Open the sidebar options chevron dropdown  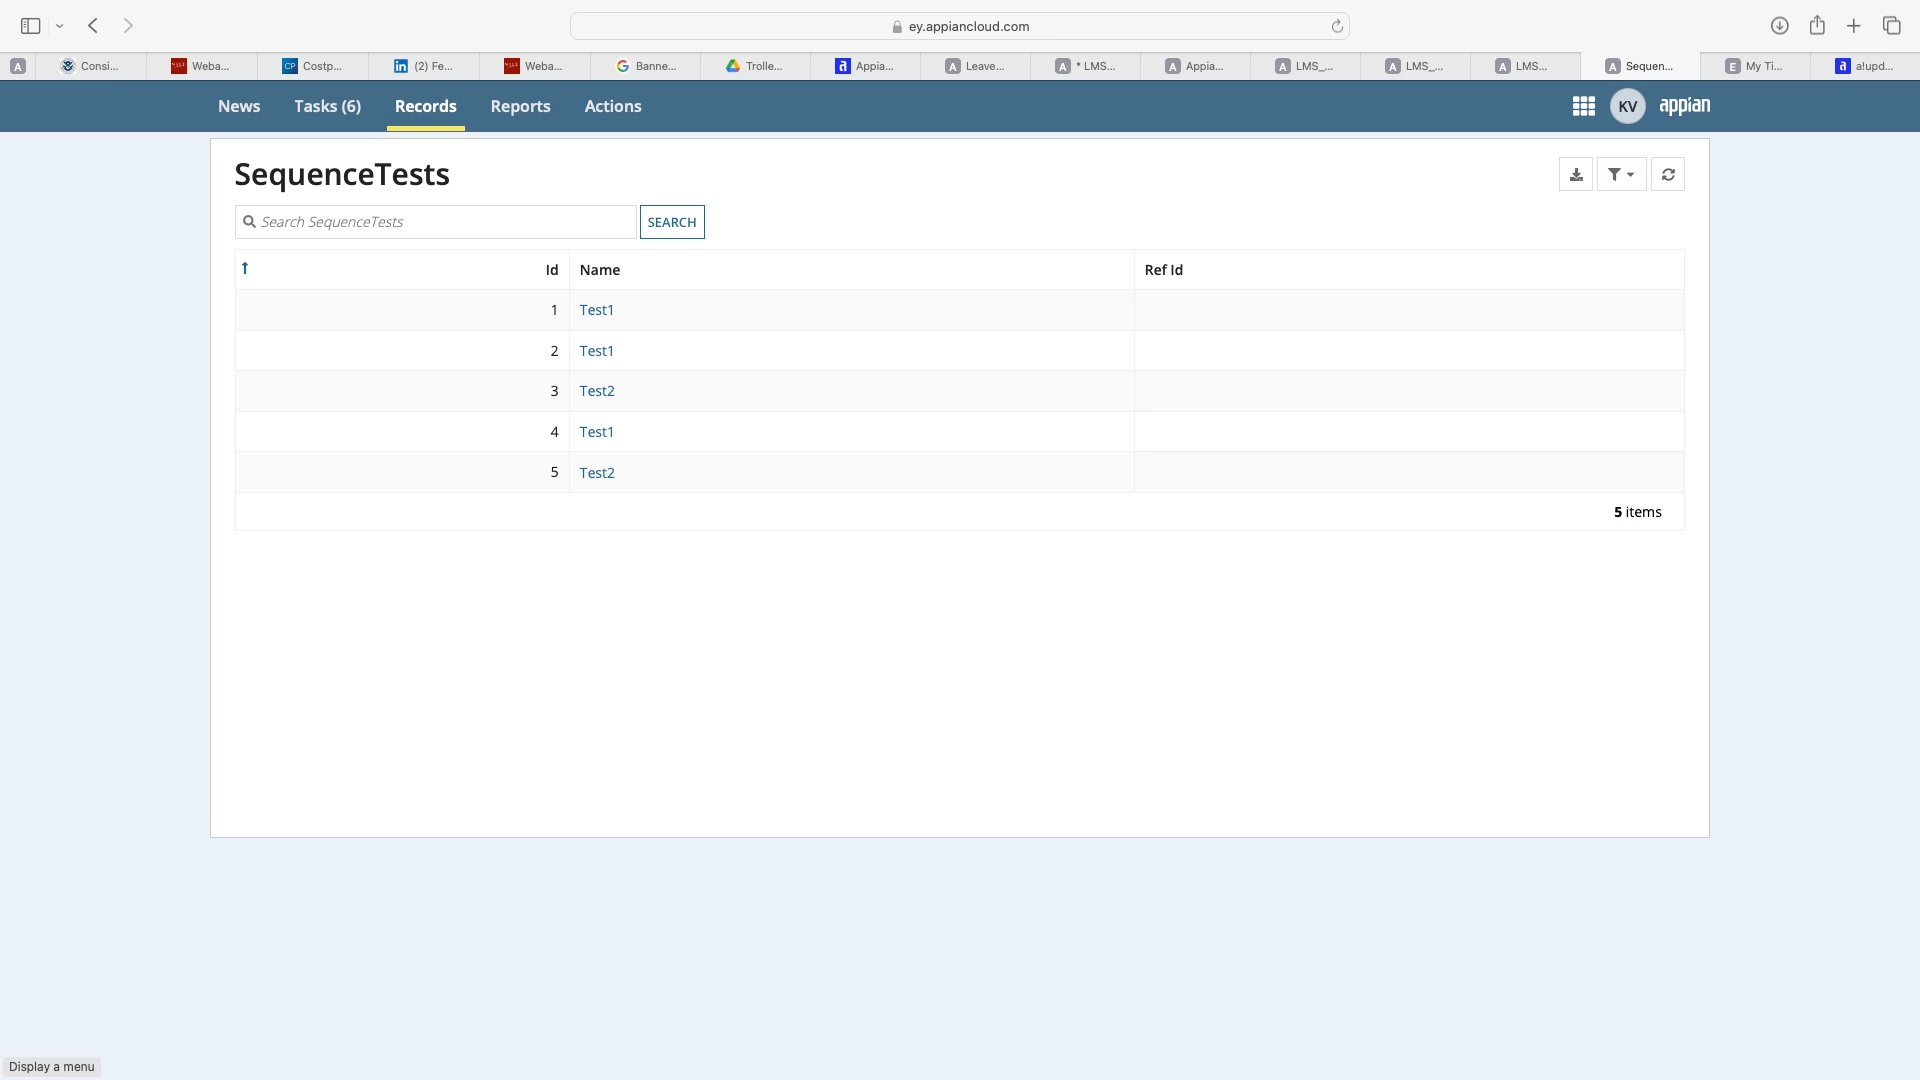pyautogui.click(x=60, y=26)
